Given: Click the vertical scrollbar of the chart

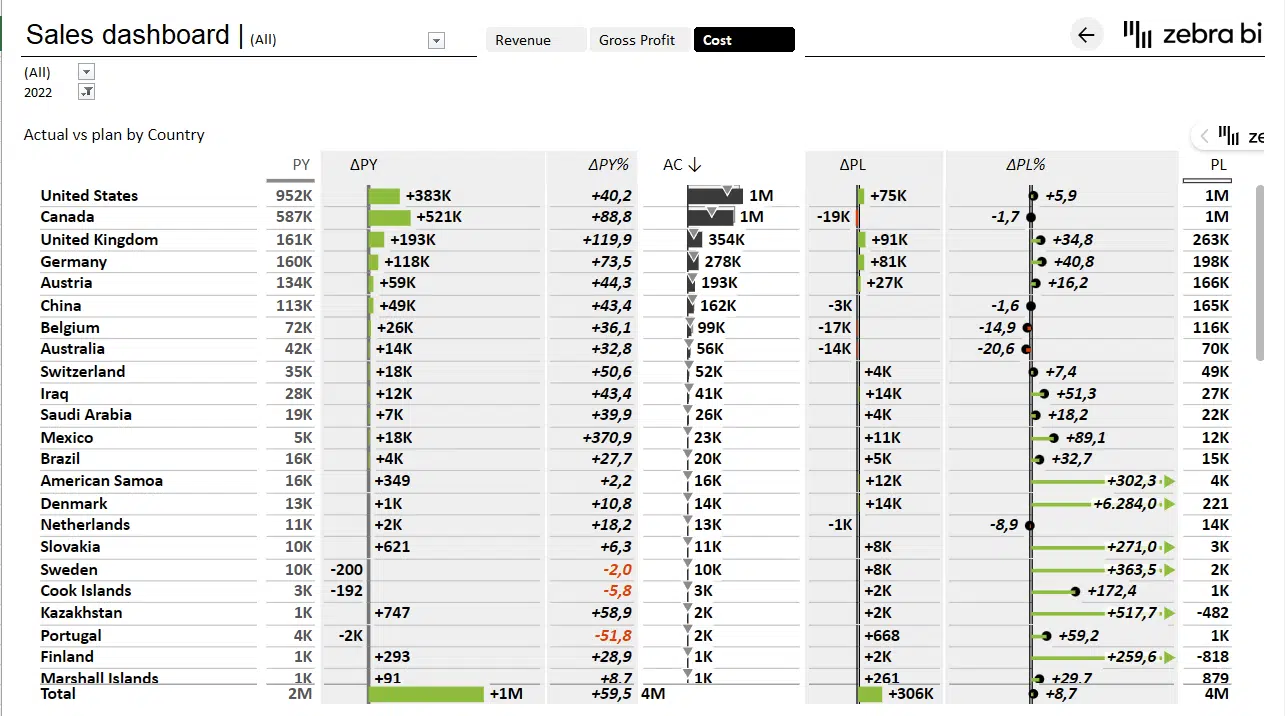Looking at the screenshot, I should pos(1259,272).
